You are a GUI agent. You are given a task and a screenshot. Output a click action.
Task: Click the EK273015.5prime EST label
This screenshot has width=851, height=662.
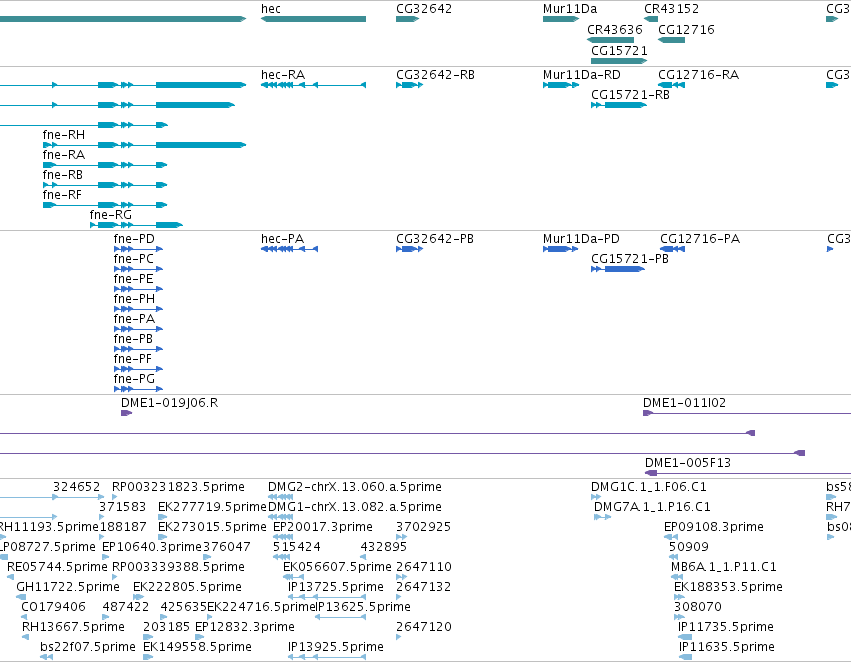[x=212, y=527]
